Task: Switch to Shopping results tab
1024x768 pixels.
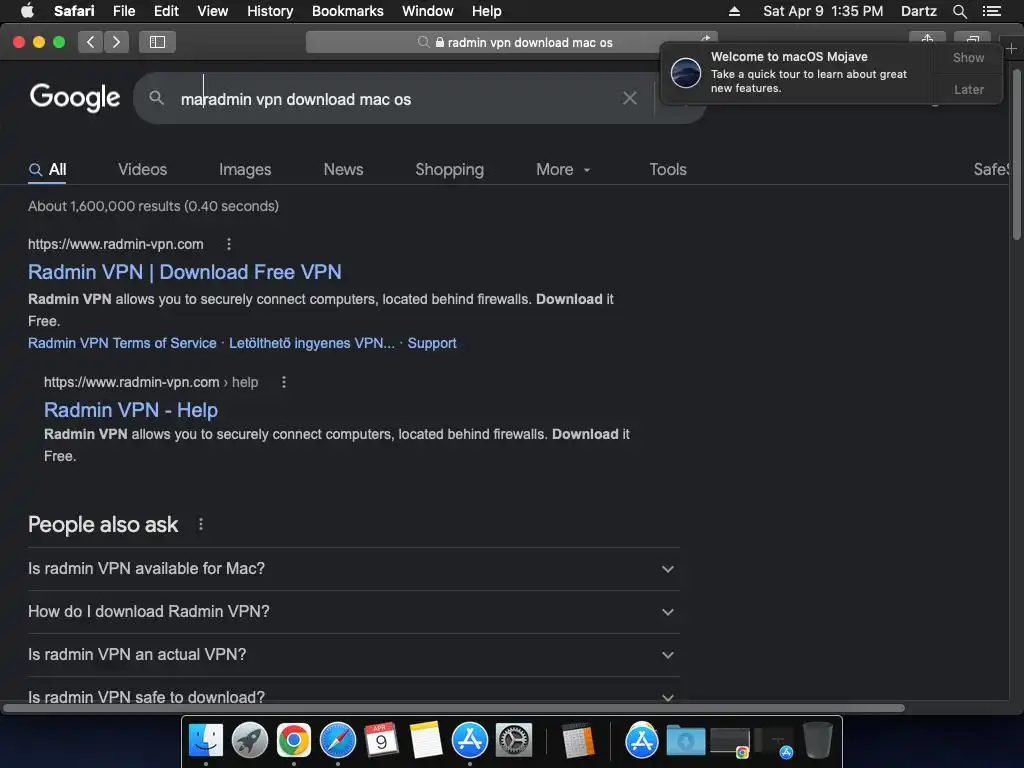Action: point(449,170)
